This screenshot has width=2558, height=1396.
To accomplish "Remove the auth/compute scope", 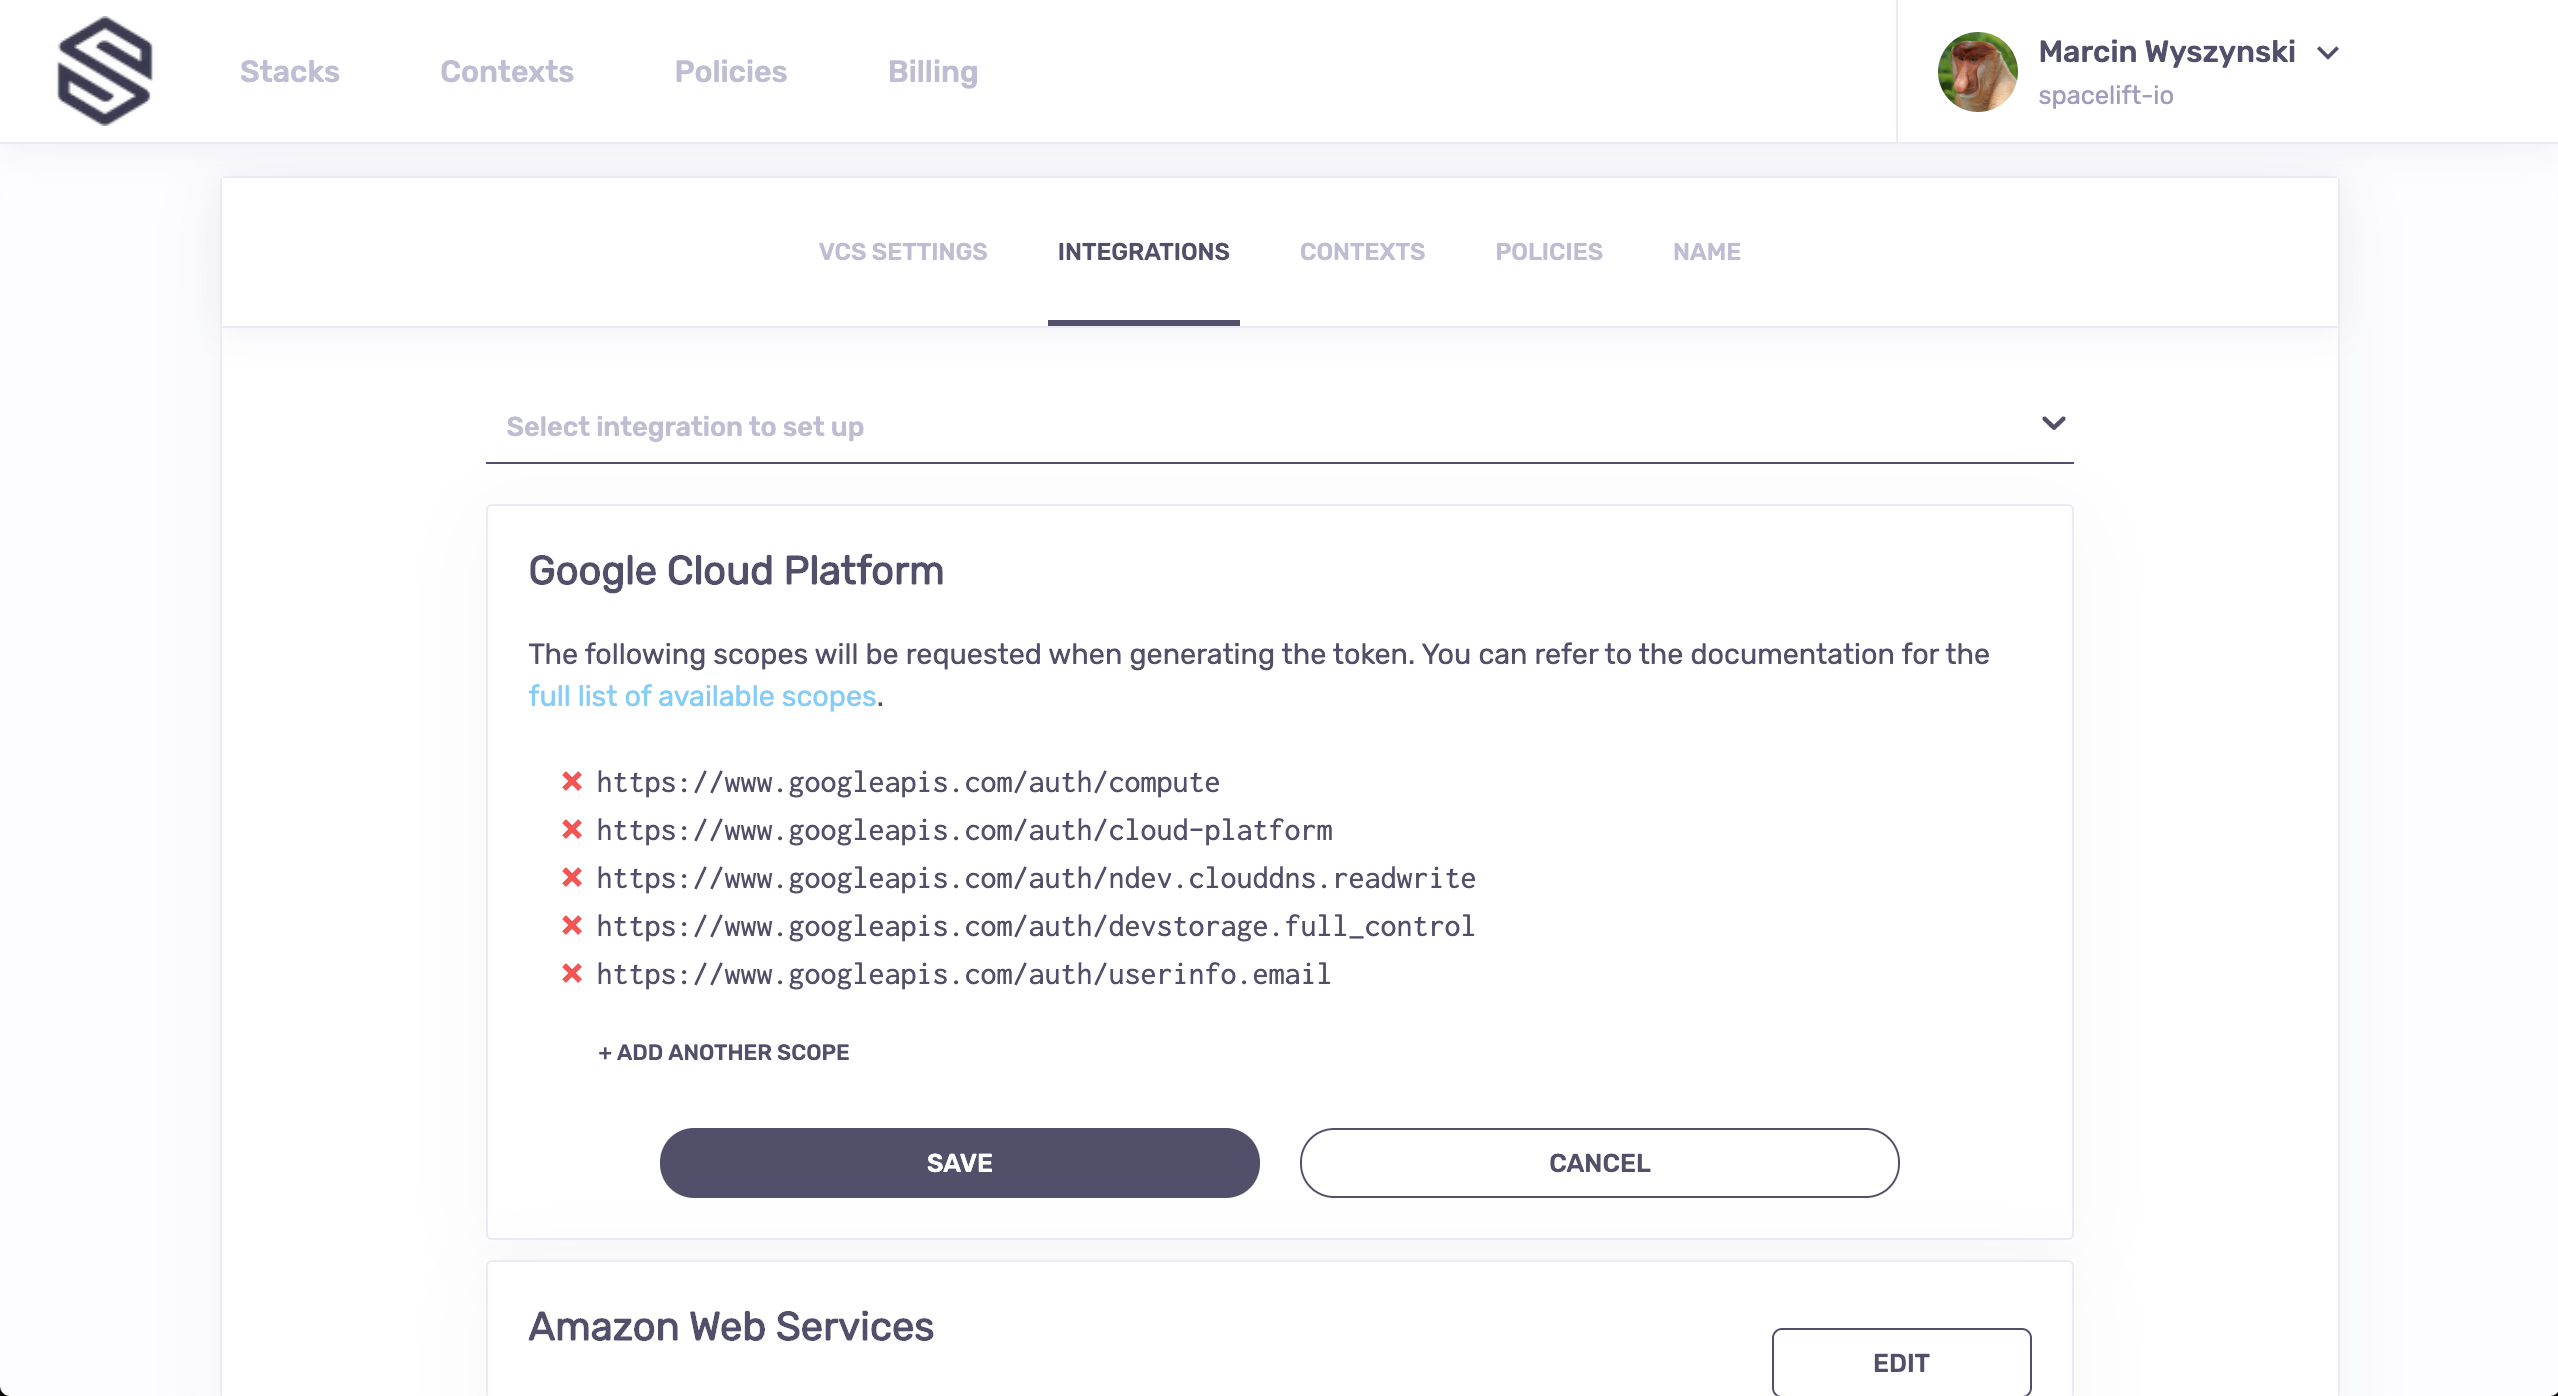I will pyautogui.click(x=572, y=781).
